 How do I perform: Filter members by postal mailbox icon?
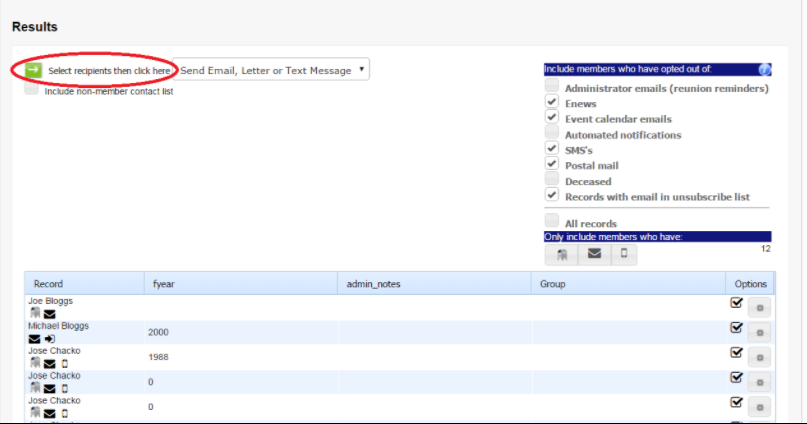click(x=563, y=254)
